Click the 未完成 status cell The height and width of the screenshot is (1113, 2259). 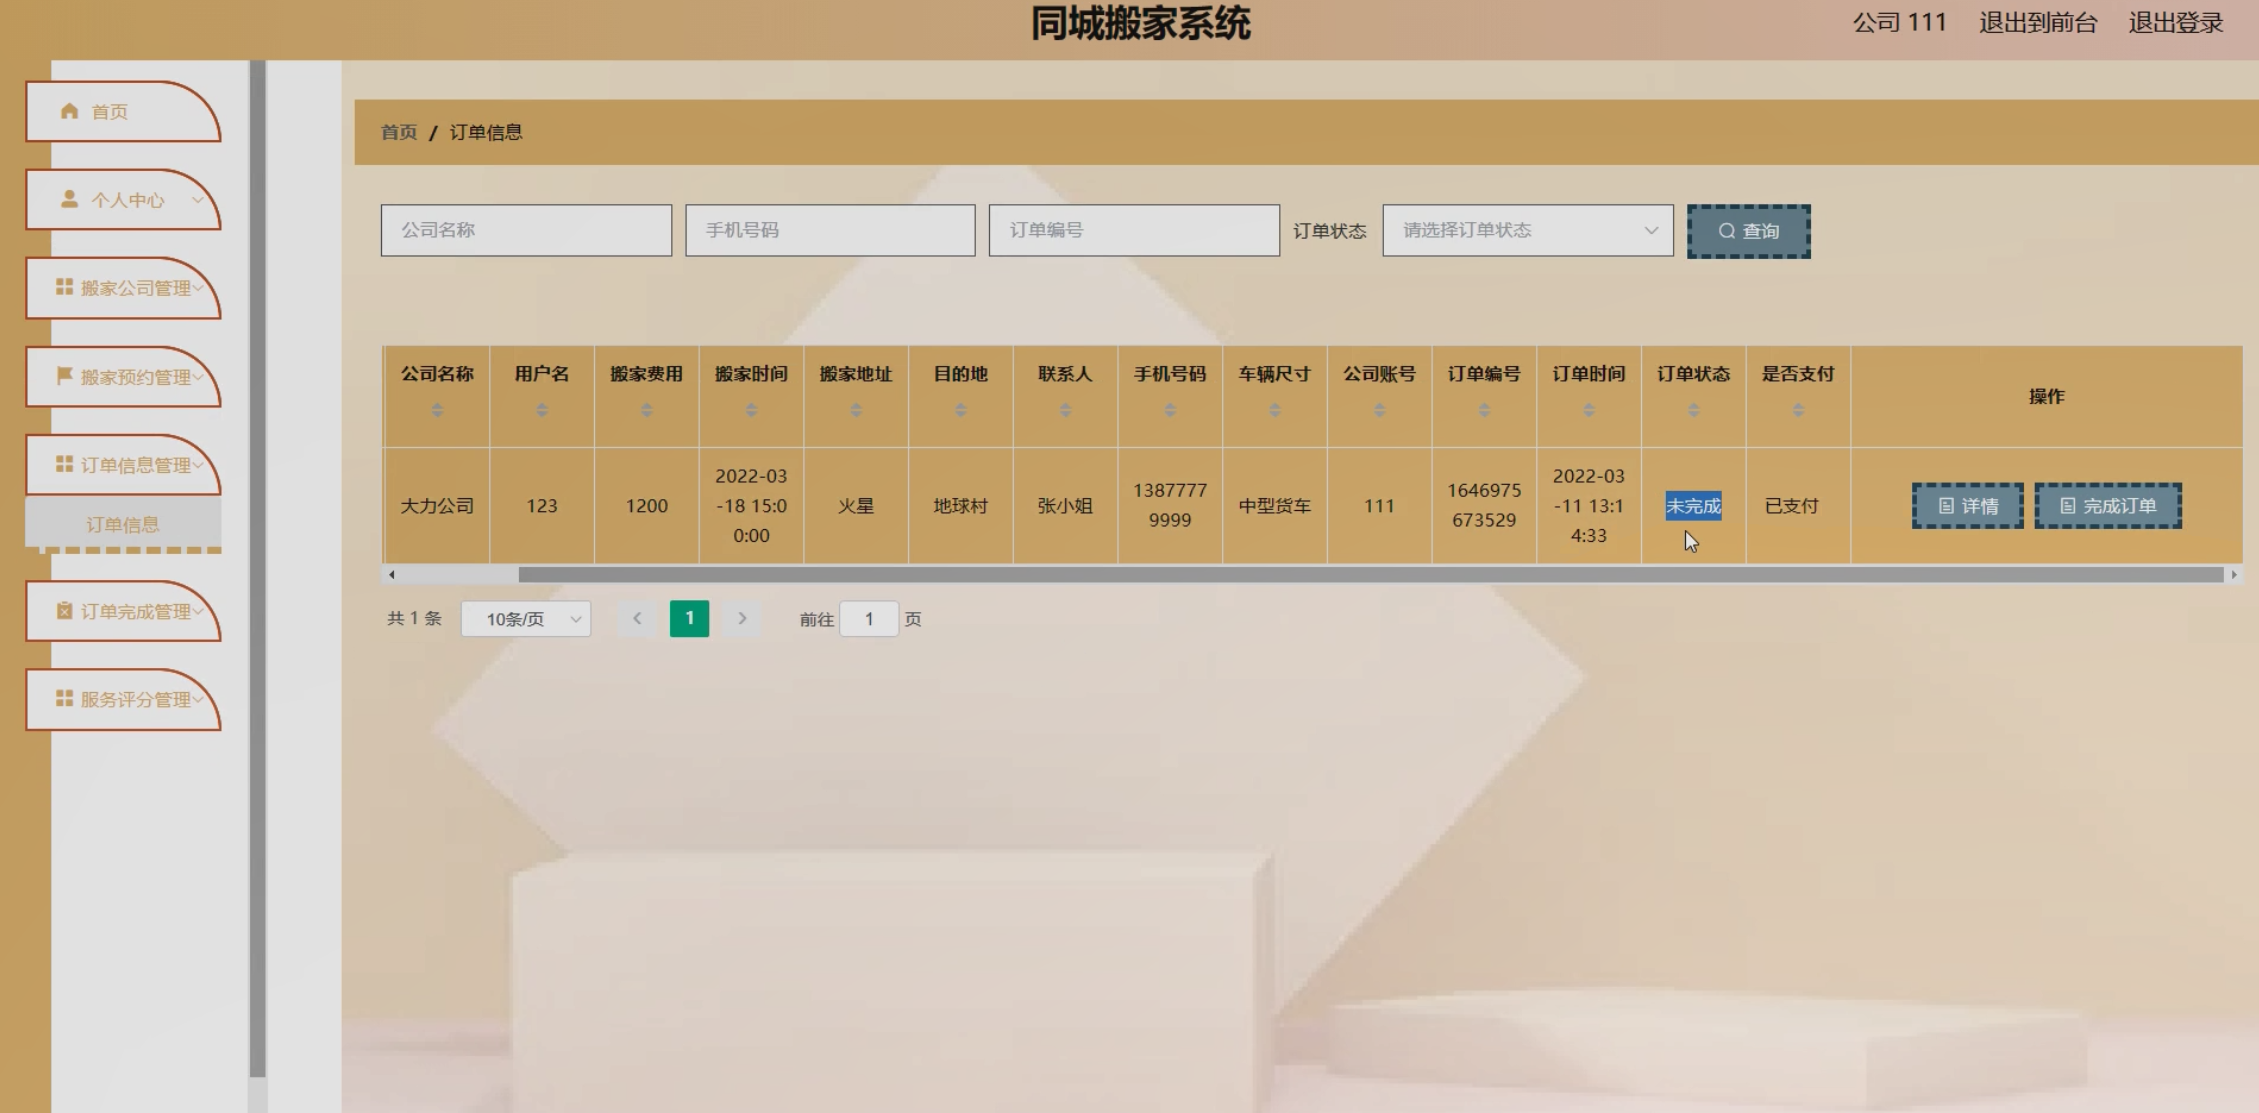(1693, 506)
